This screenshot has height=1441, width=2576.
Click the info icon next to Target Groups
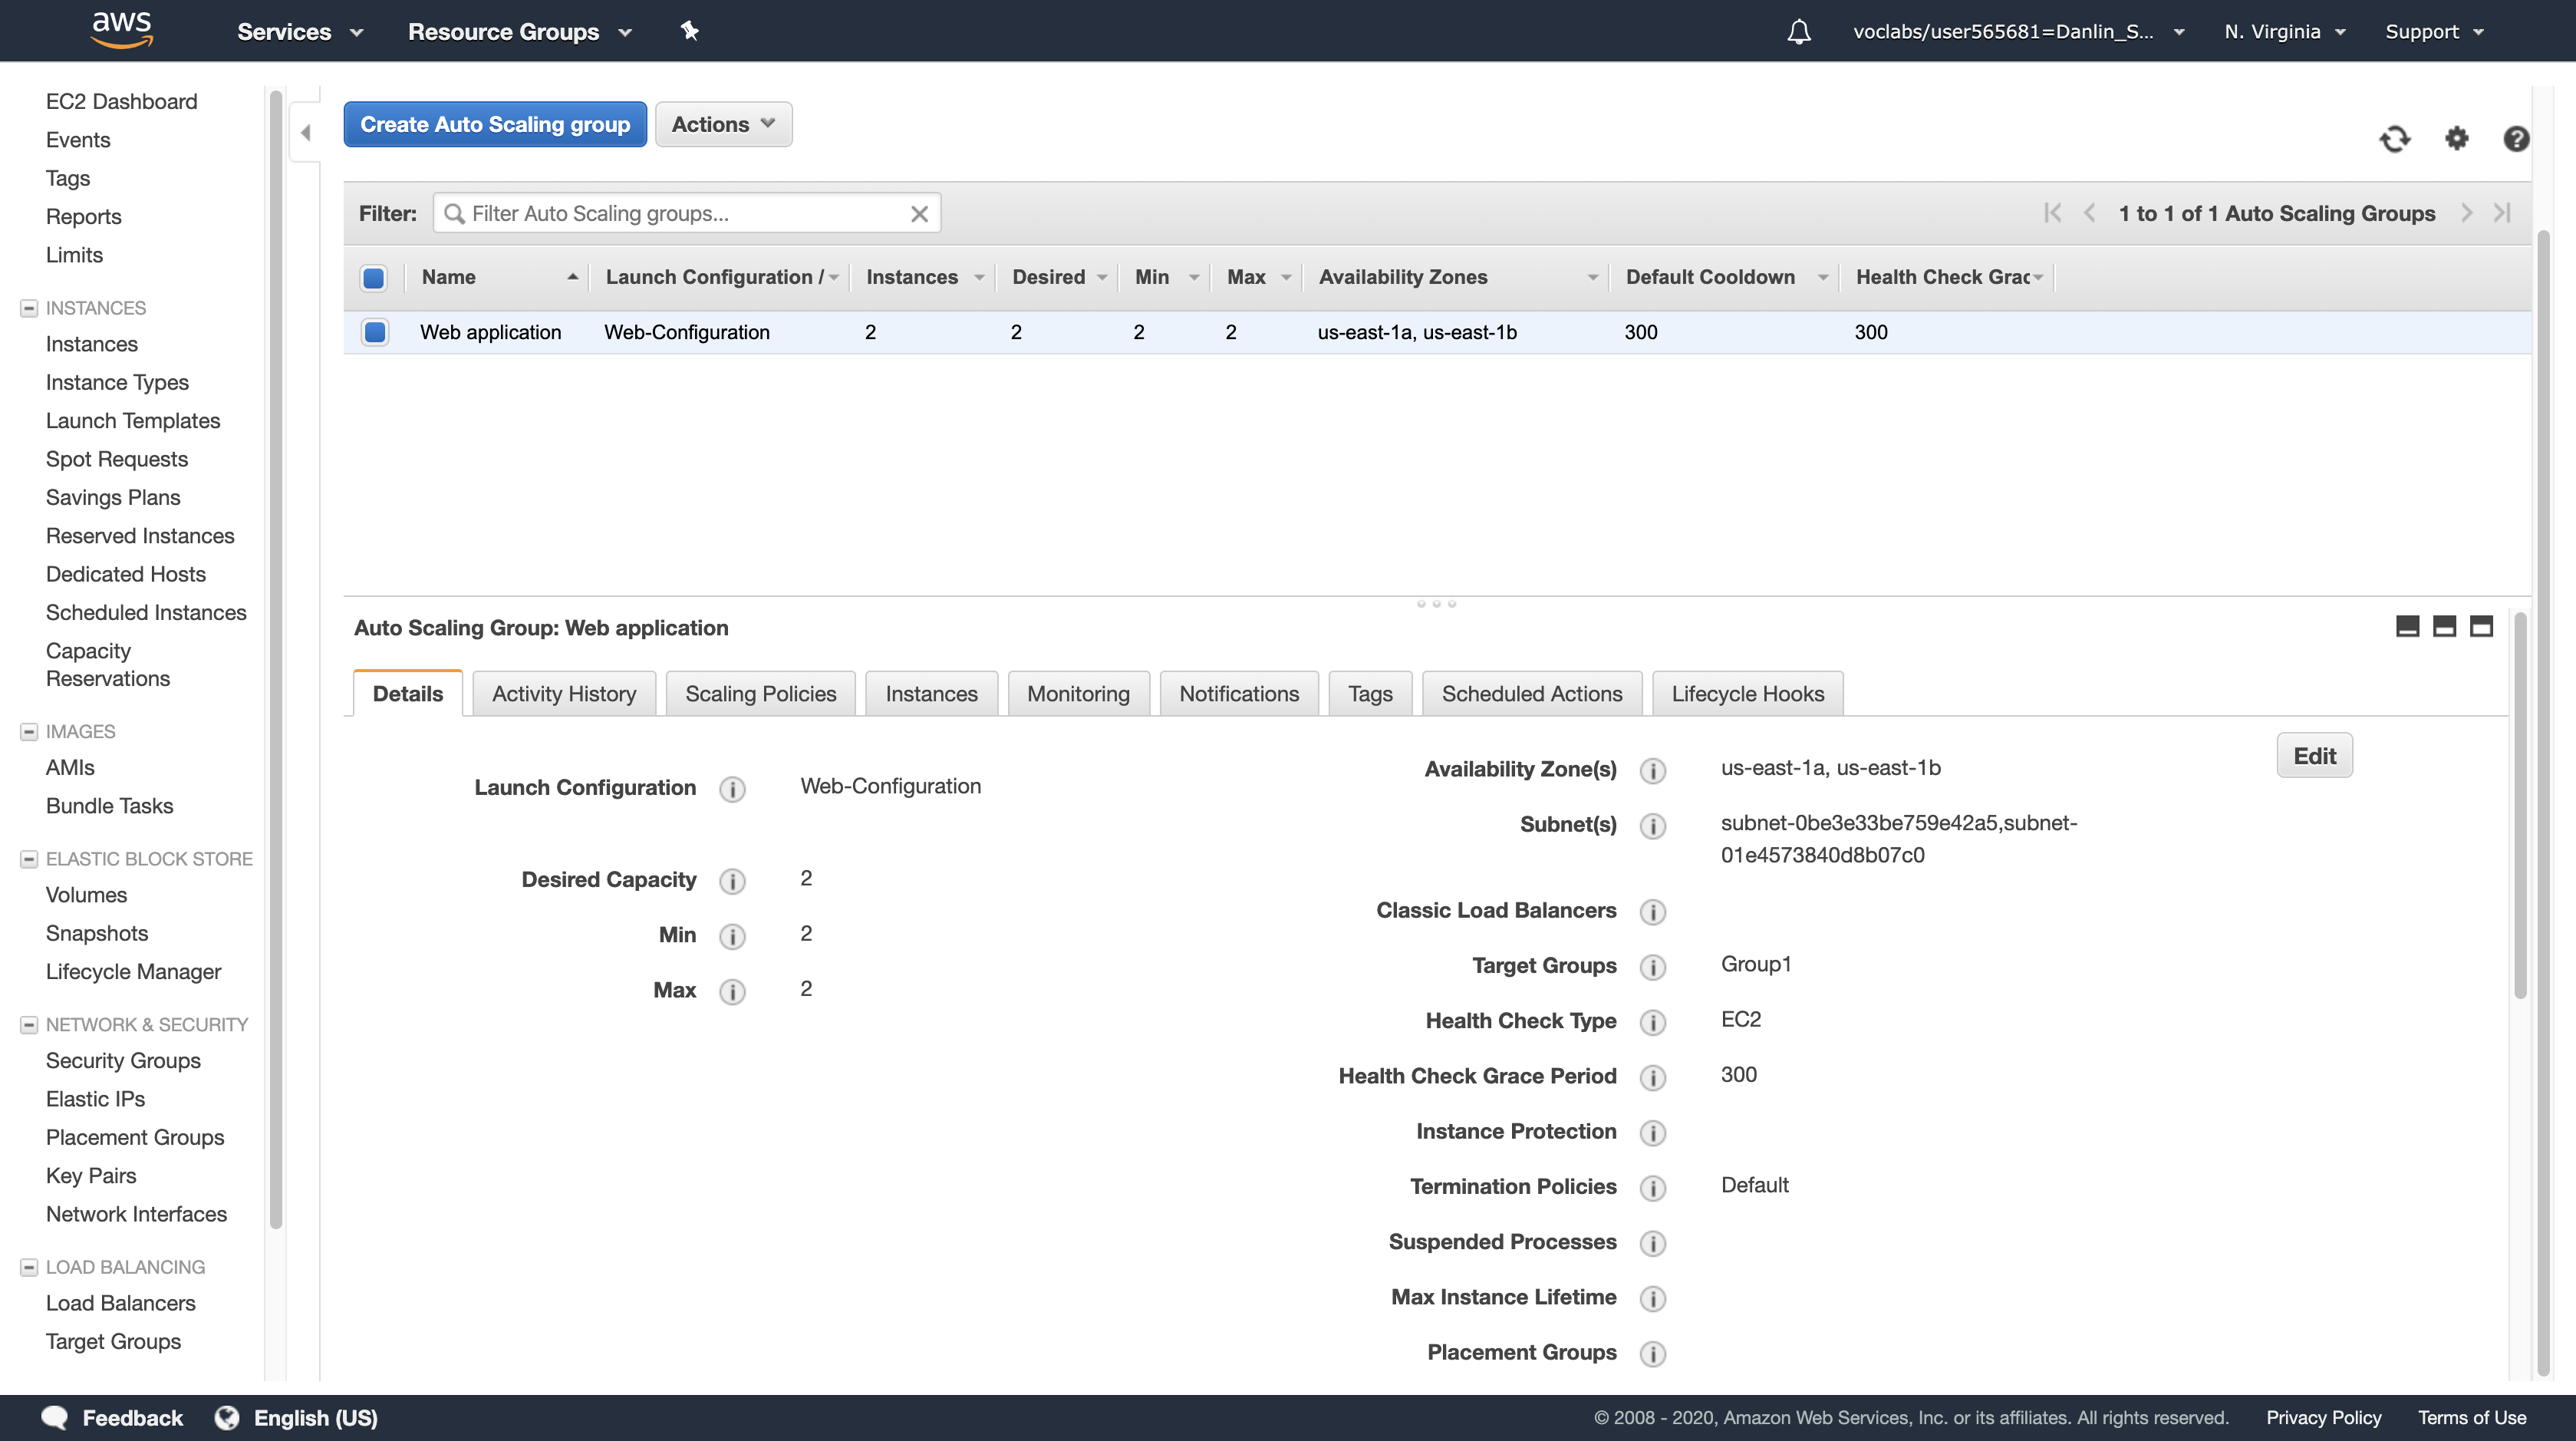point(1652,967)
